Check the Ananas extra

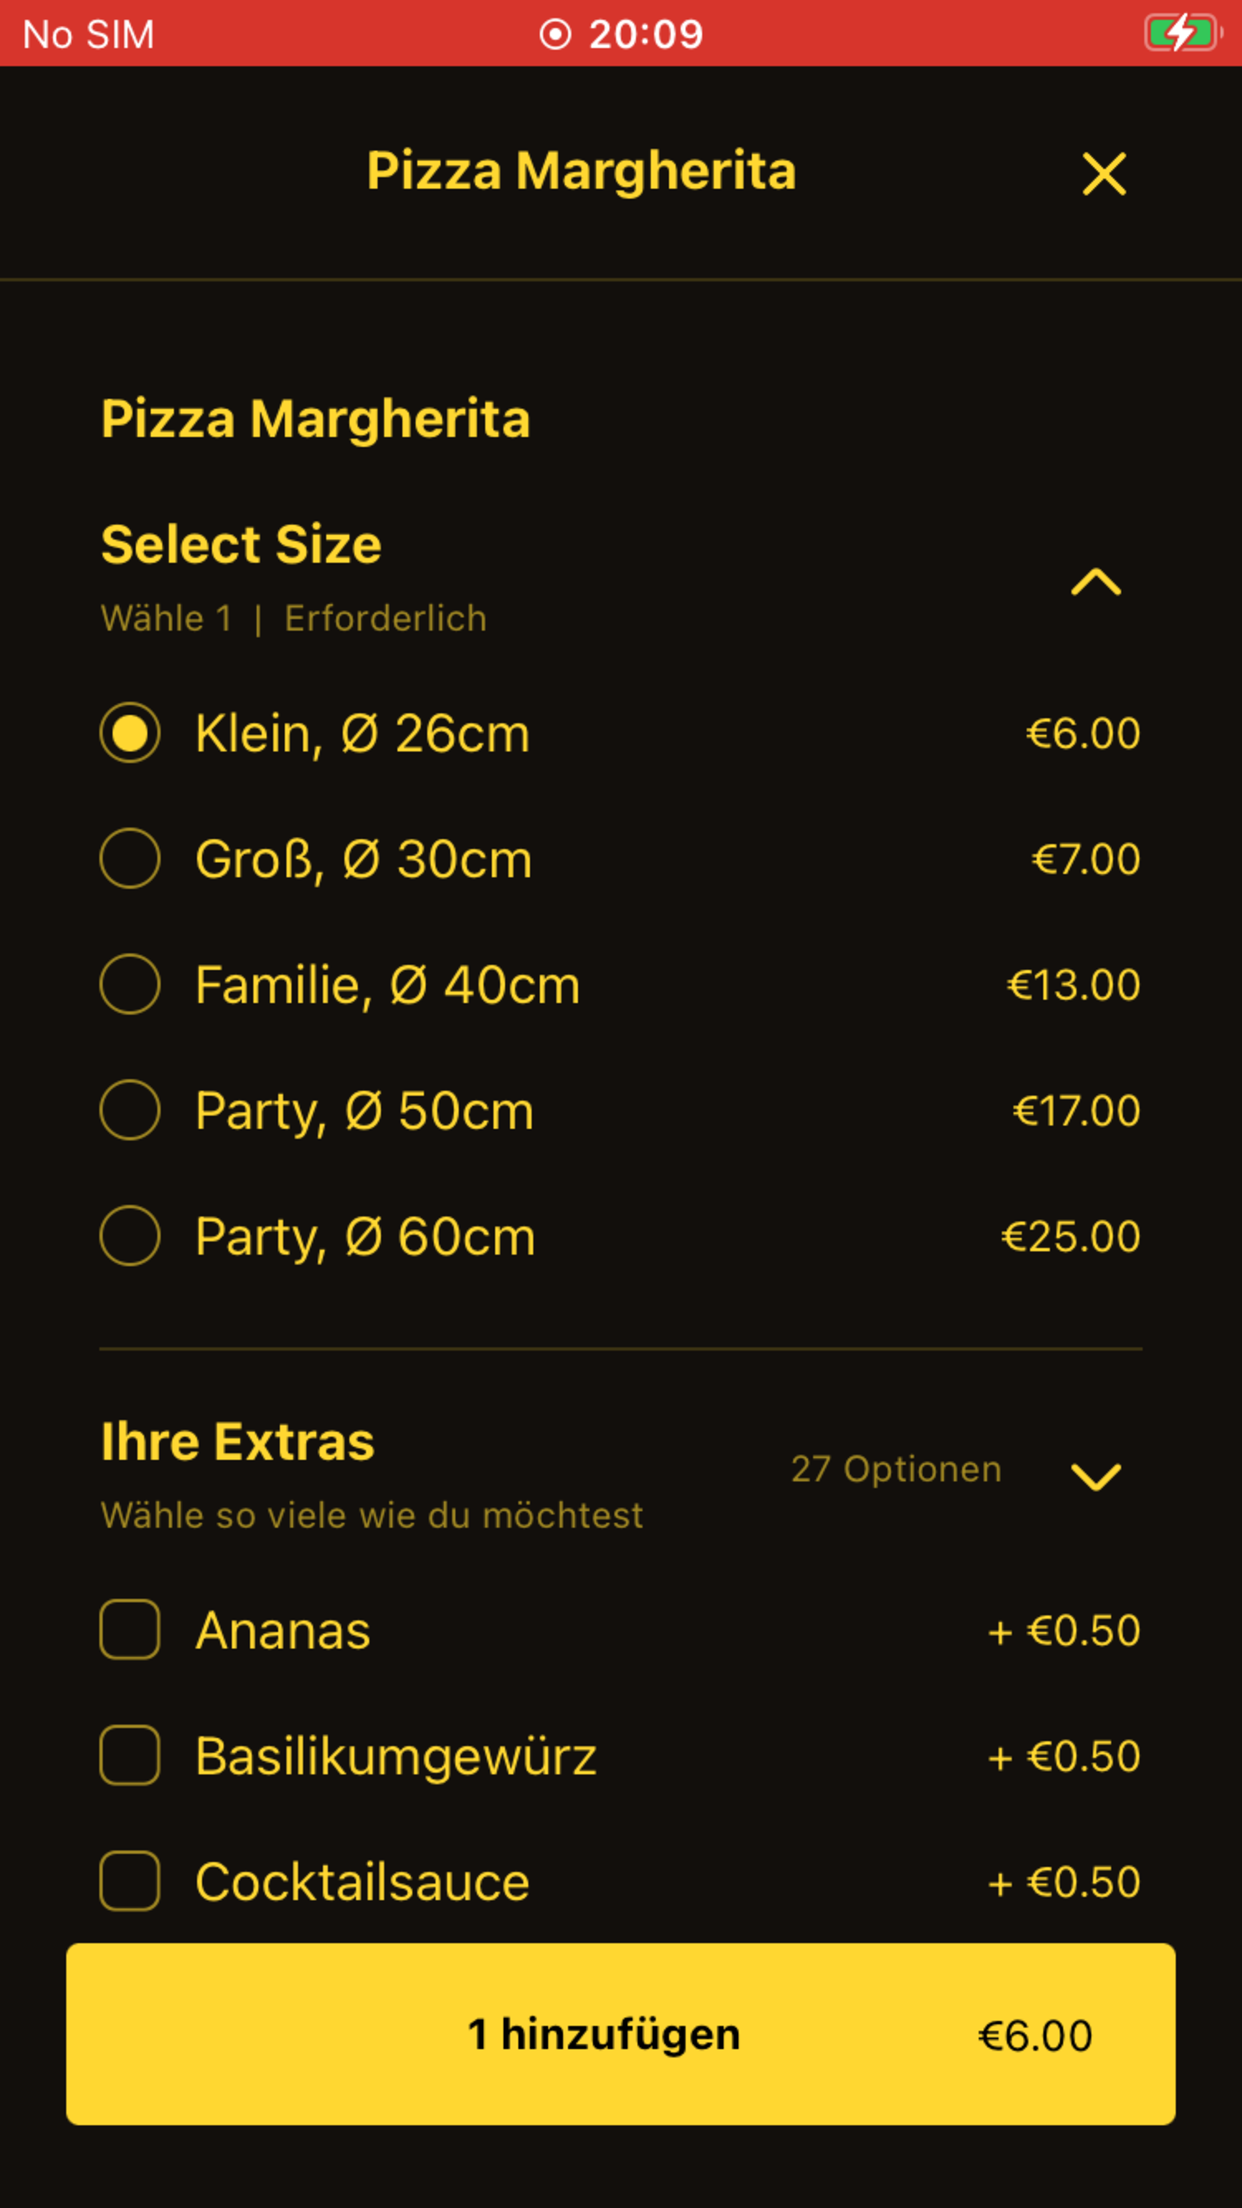click(130, 1630)
